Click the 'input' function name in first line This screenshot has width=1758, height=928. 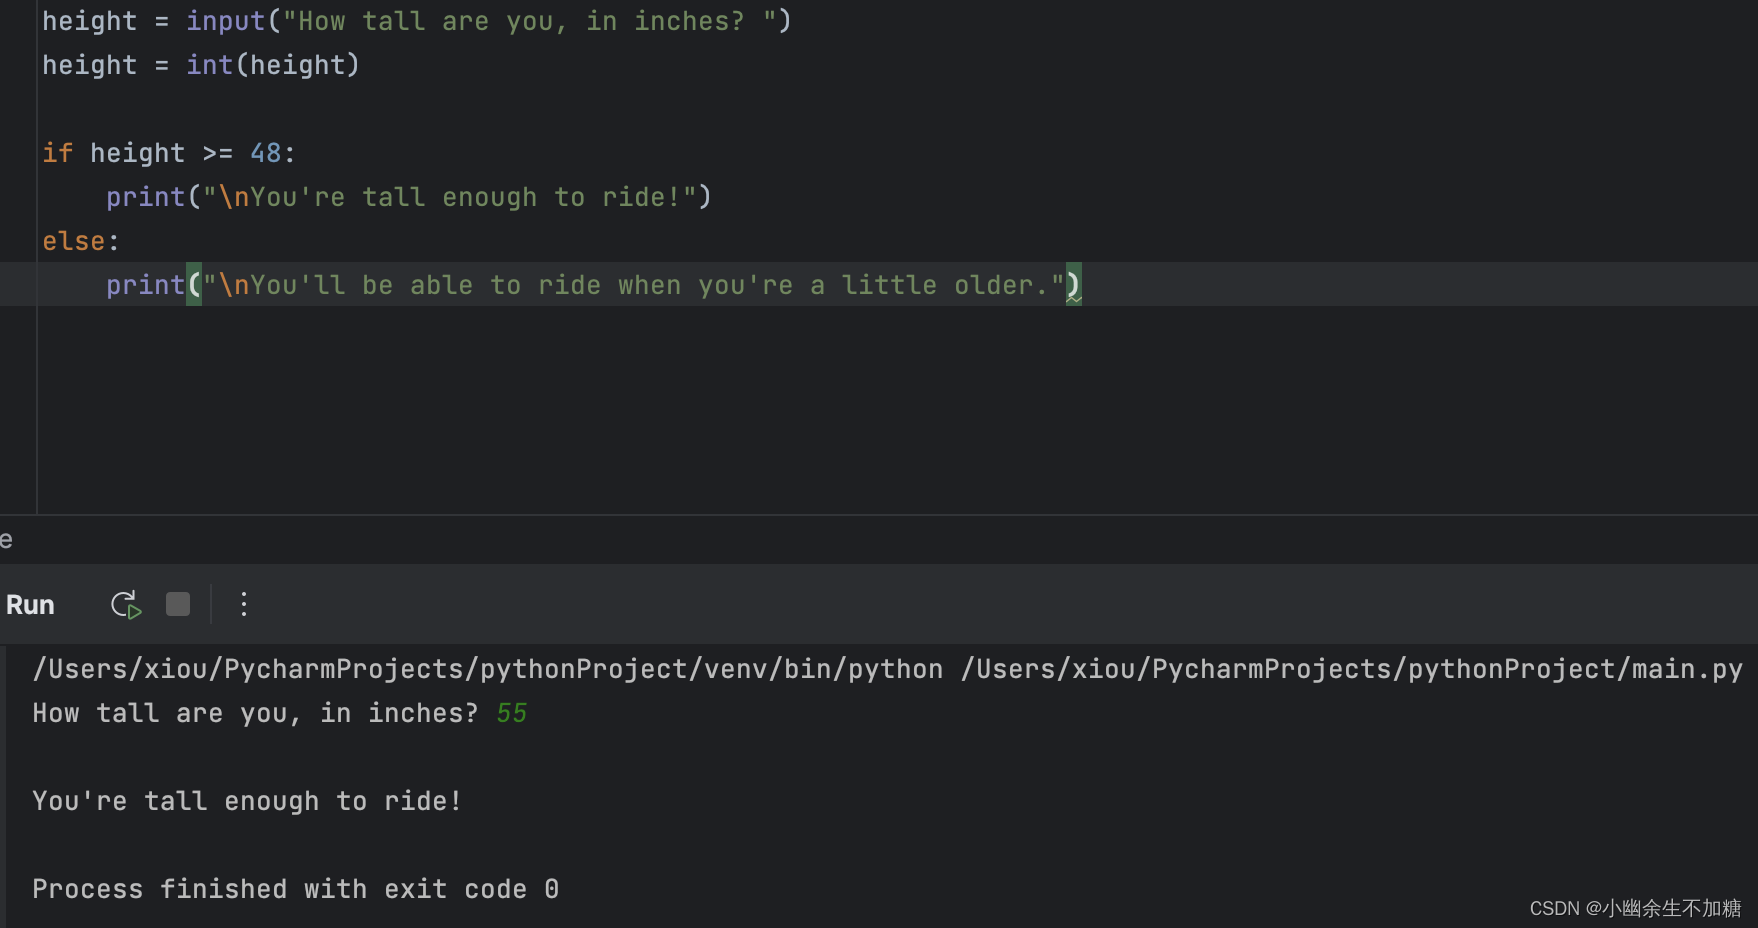tap(226, 21)
